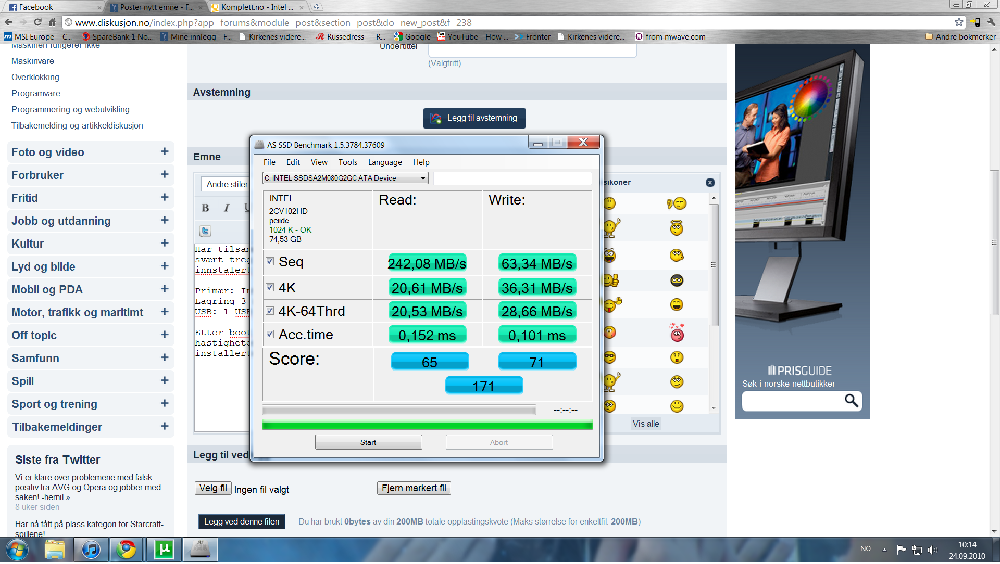Insert the big grin smiley
Image resolution: width=1000 pixels, height=564 pixels.
point(677,305)
